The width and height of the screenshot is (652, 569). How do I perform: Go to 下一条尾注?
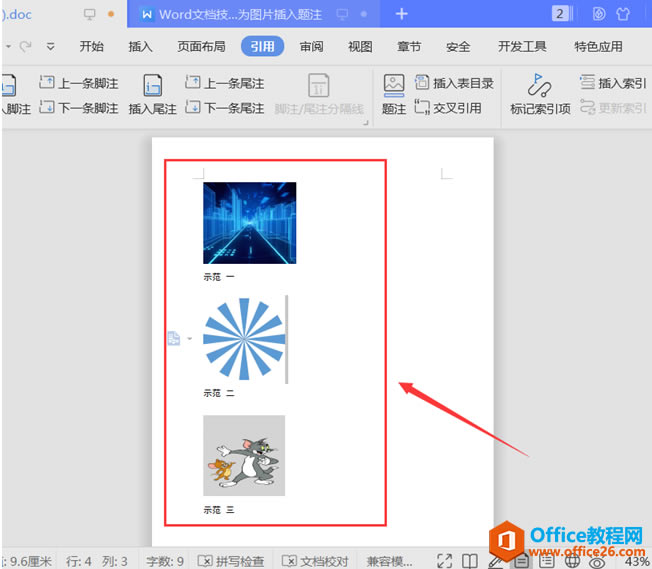225,108
